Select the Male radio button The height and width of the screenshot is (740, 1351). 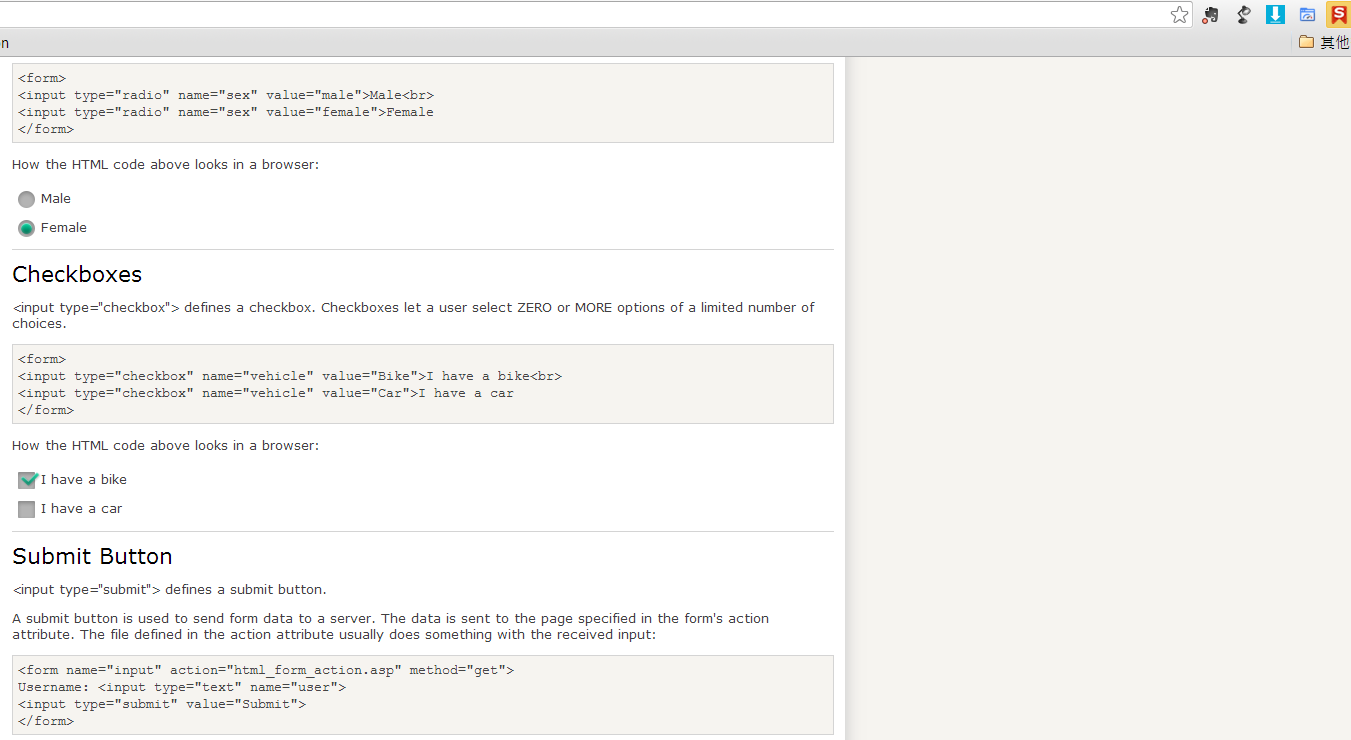pos(27,199)
